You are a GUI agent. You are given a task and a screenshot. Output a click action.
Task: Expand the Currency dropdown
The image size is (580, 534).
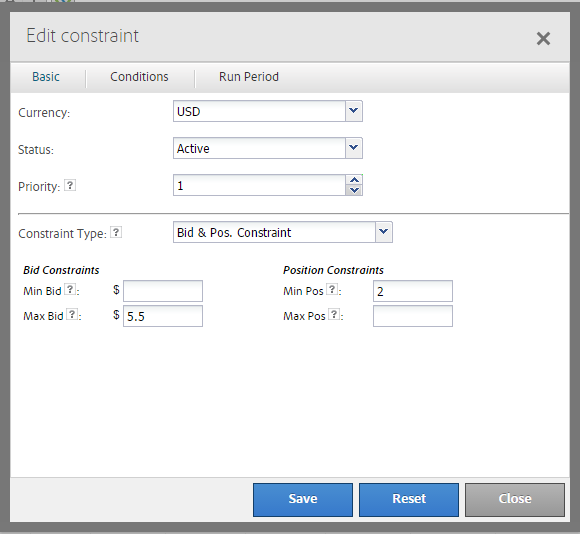point(354,111)
